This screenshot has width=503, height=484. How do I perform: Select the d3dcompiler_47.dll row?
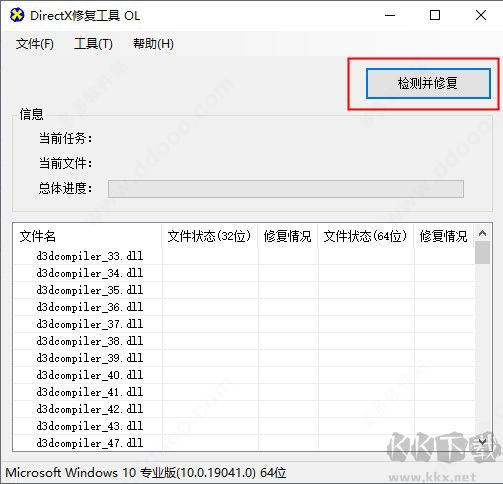[244, 443]
